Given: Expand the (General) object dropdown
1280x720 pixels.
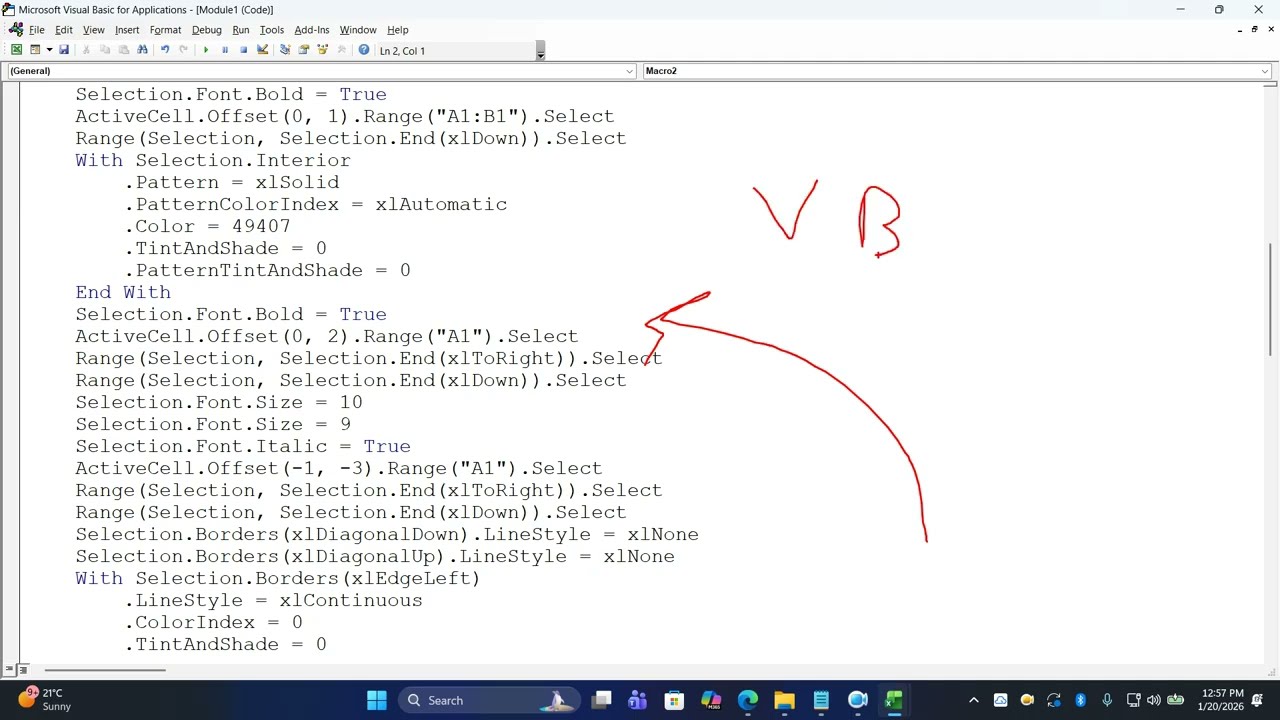Looking at the screenshot, I should pyautogui.click(x=630, y=71).
